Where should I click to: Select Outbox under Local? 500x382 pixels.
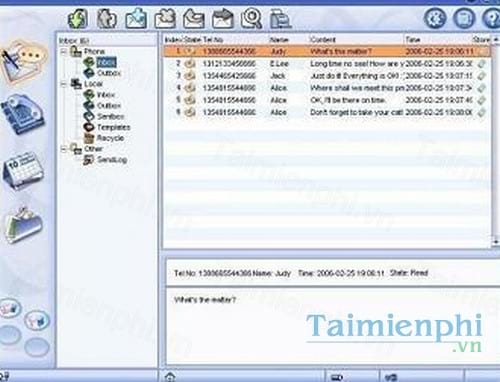109,106
